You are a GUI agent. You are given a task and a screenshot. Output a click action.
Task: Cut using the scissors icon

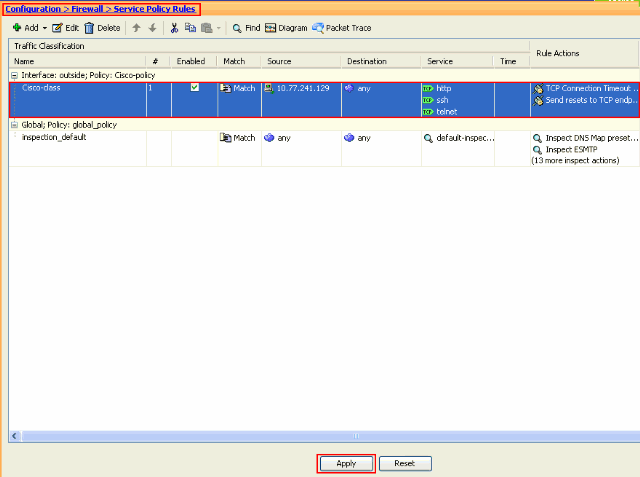[174, 28]
